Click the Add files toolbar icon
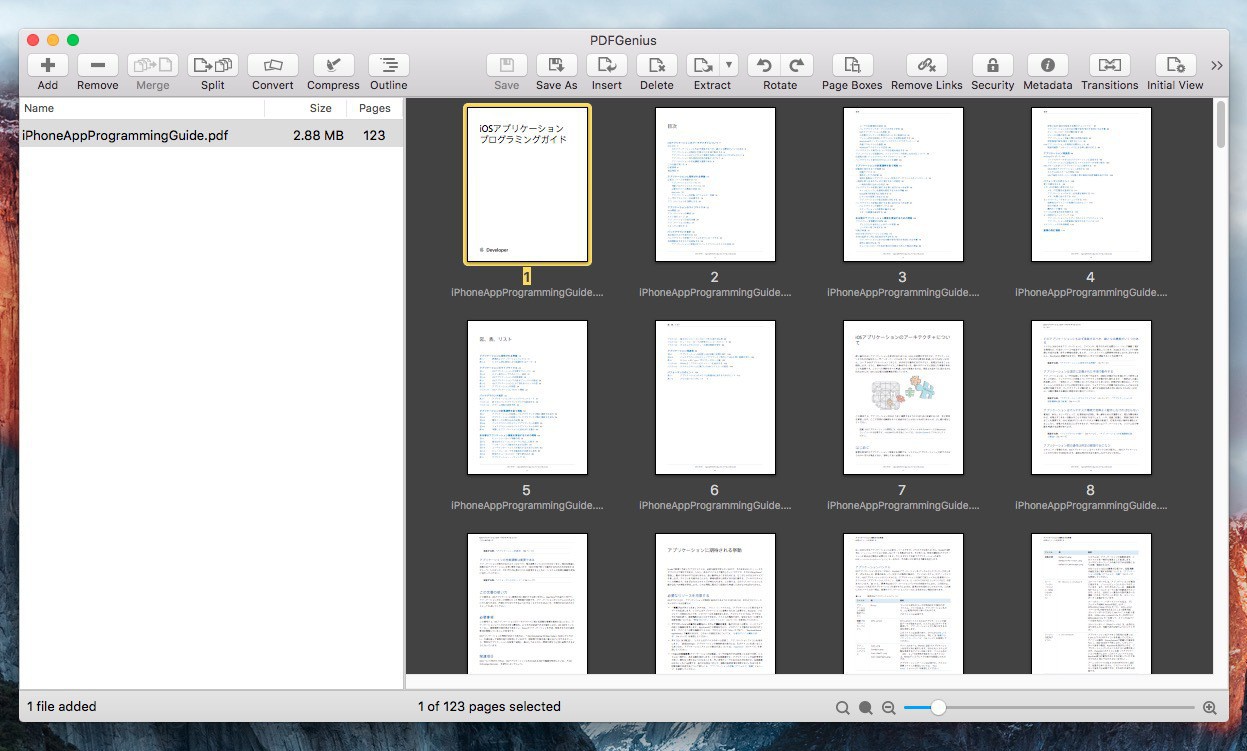 (47, 65)
